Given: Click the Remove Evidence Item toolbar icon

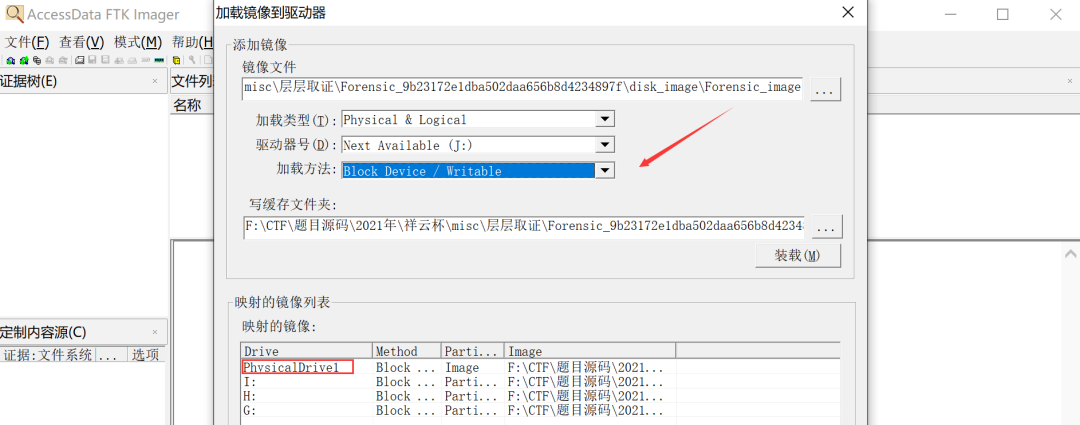Looking at the screenshot, I should pyautogui.click(x=50, y=61).
